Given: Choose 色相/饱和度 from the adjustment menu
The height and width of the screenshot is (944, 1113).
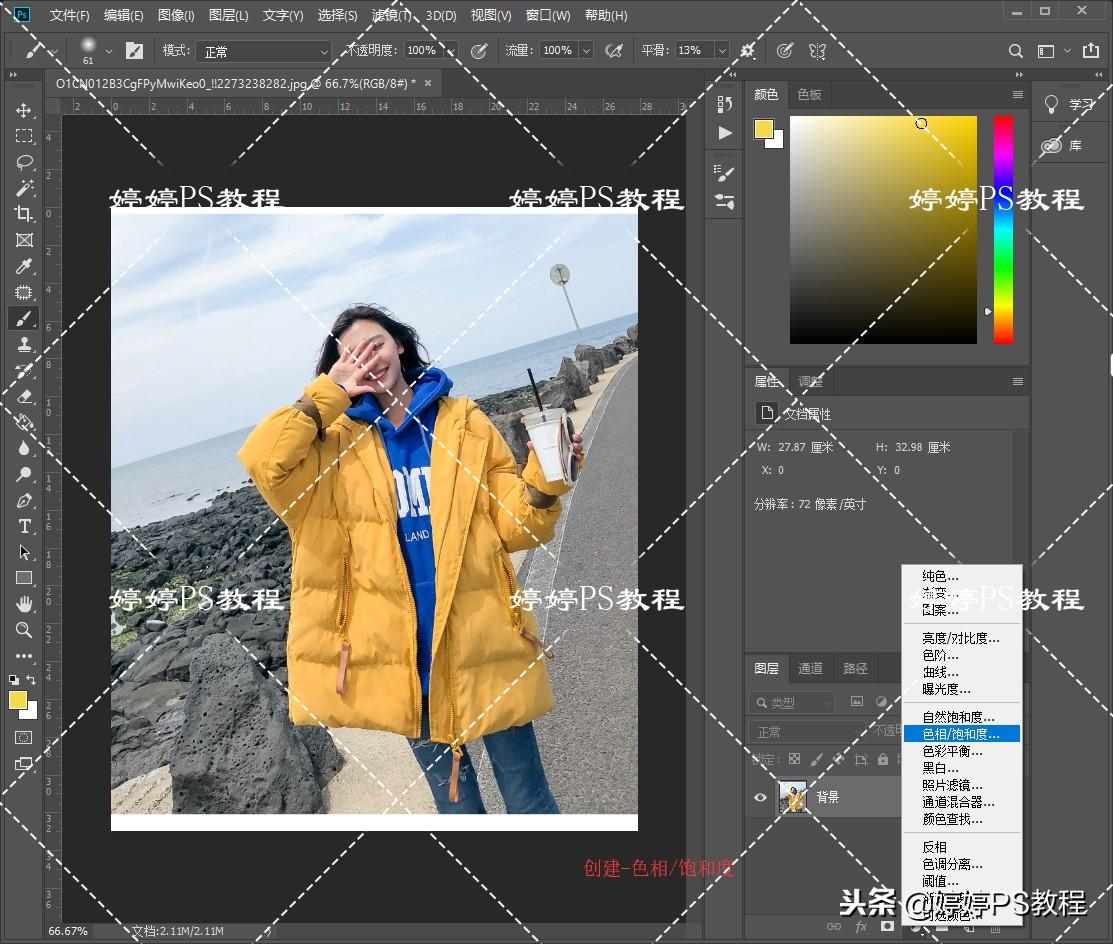Looking at the screenshot, I should pyautogui.click(x=960, y=734).
